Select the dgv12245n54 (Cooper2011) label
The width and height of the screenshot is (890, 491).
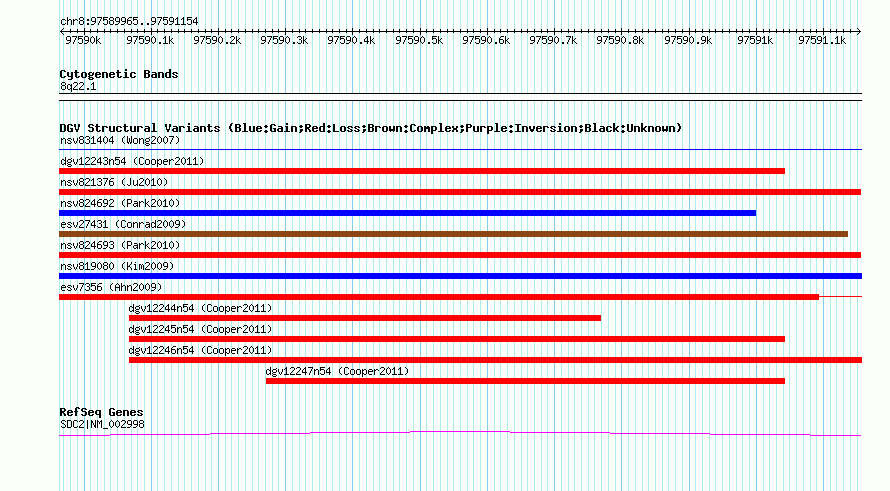(x=200, y=329)
